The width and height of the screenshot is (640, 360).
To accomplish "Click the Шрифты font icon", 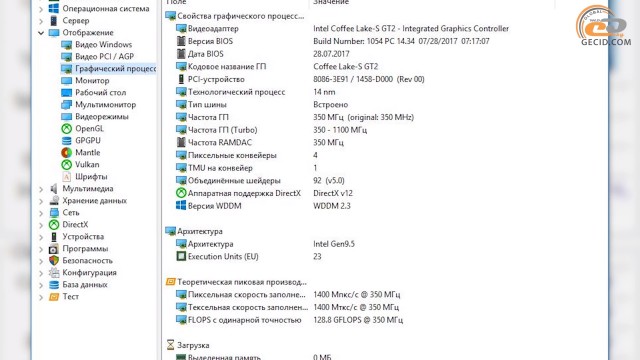I will coord(67,177).
